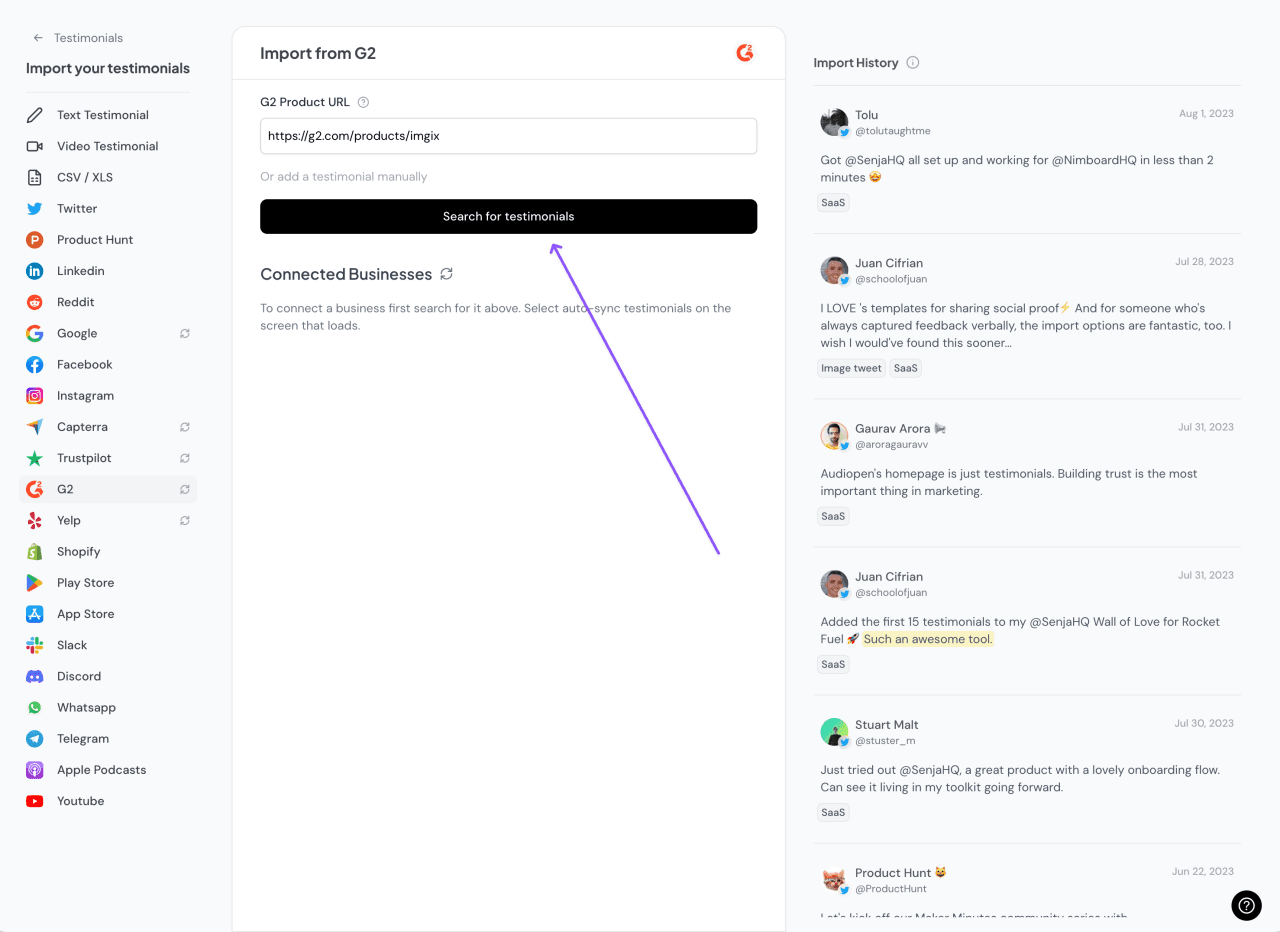1280x932 pixels.
Task: Click the Slack logo icon
Action: pos(35,645)
